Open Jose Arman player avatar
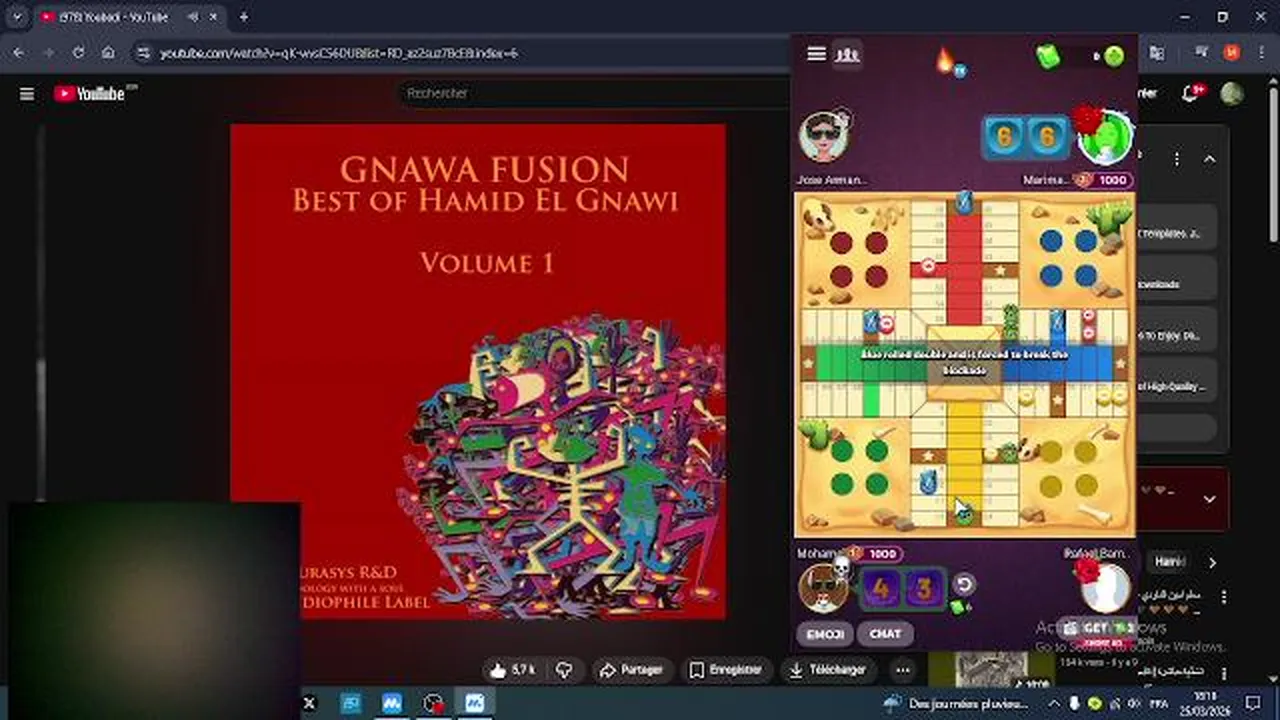The width and height of the screenshot is (1280, 720). (x=824, y=138)
